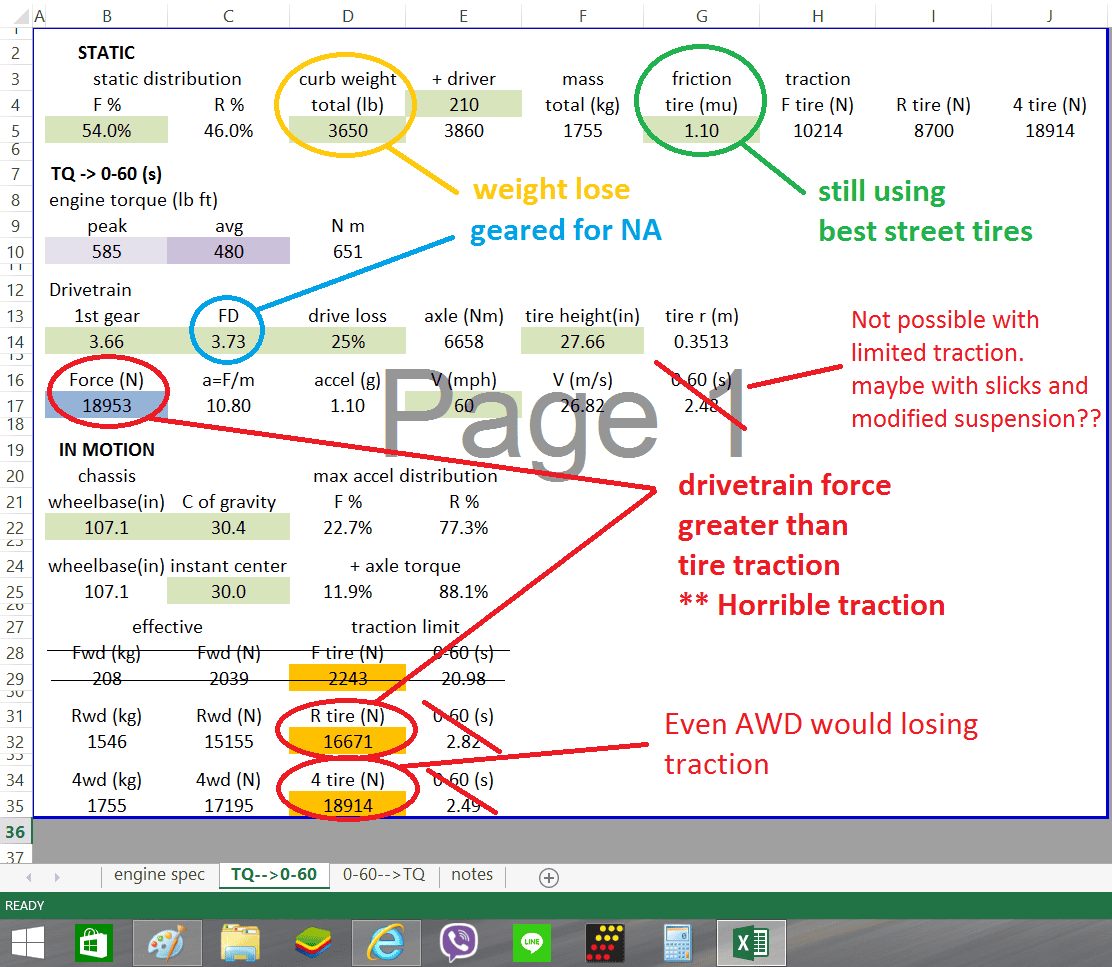Click peak torque cell 585

(106, 251)
